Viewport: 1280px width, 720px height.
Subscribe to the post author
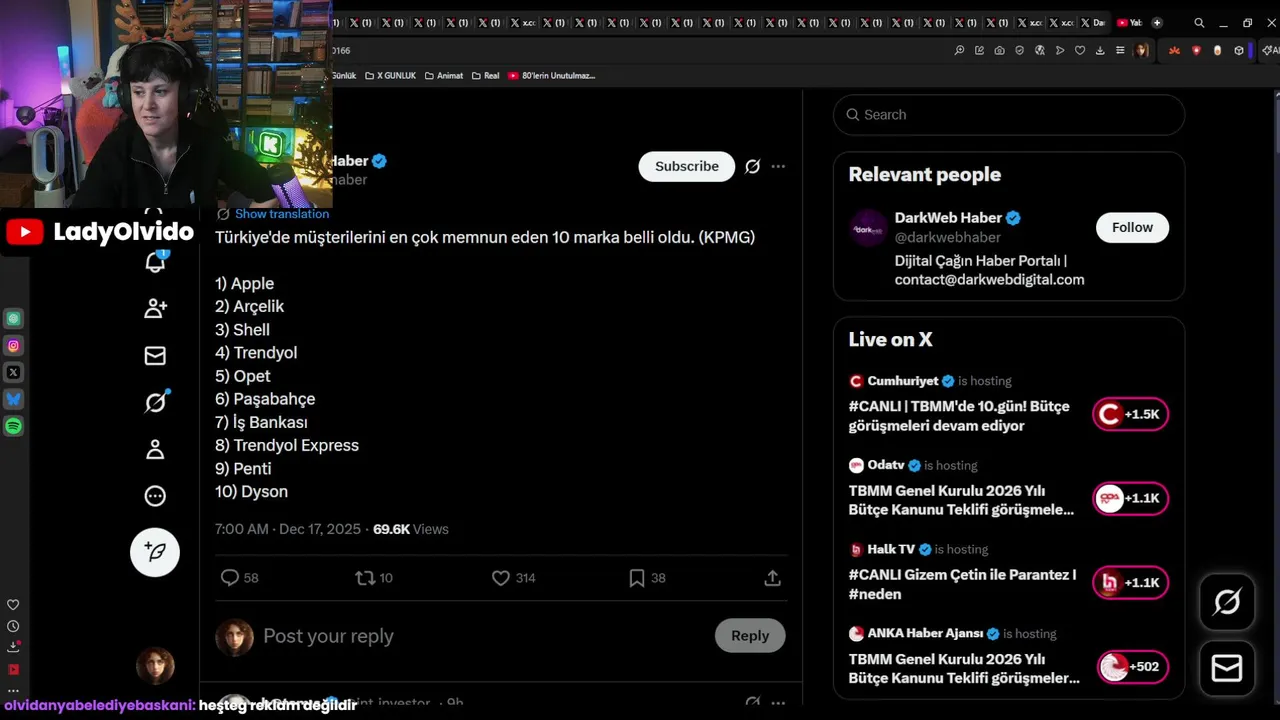(x=687, y=166)
